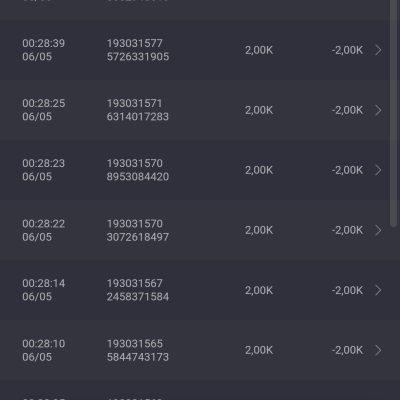The image size is (400, 400).
Task: Click the 00:28:39 06/05 timestamp
Action: click(44, 50)
